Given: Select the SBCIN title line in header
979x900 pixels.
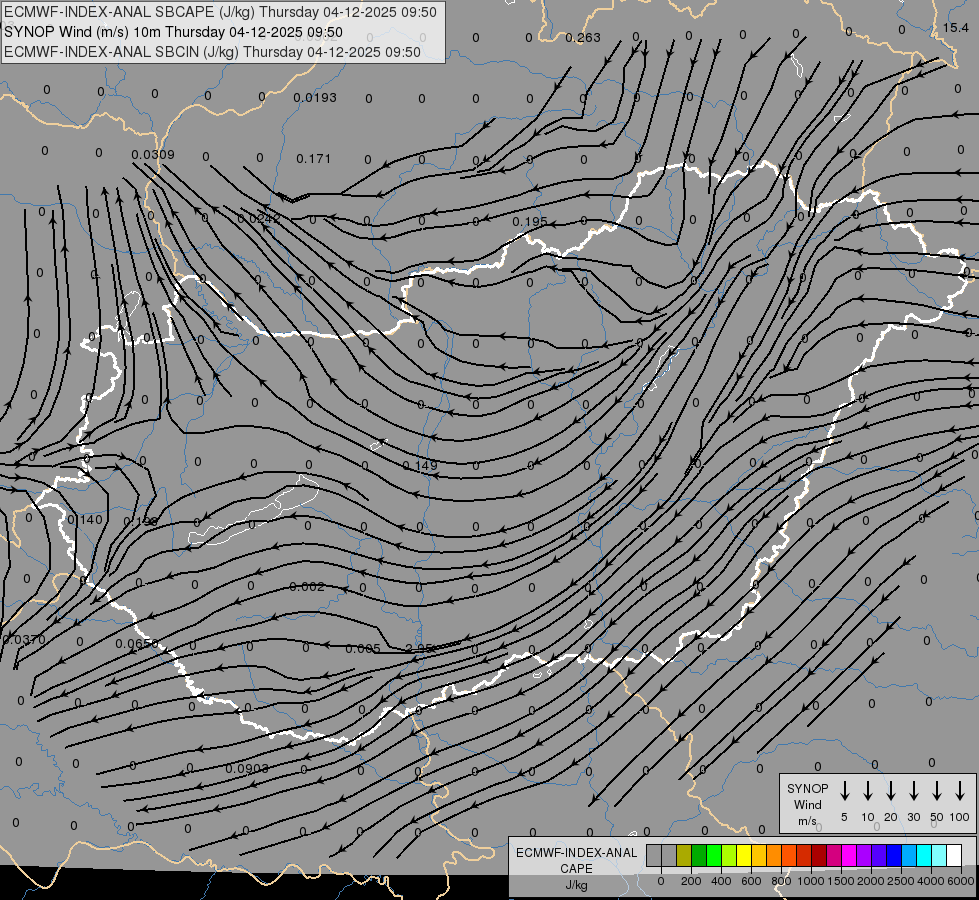Looking at the screenshot, I should click(212, 52).
